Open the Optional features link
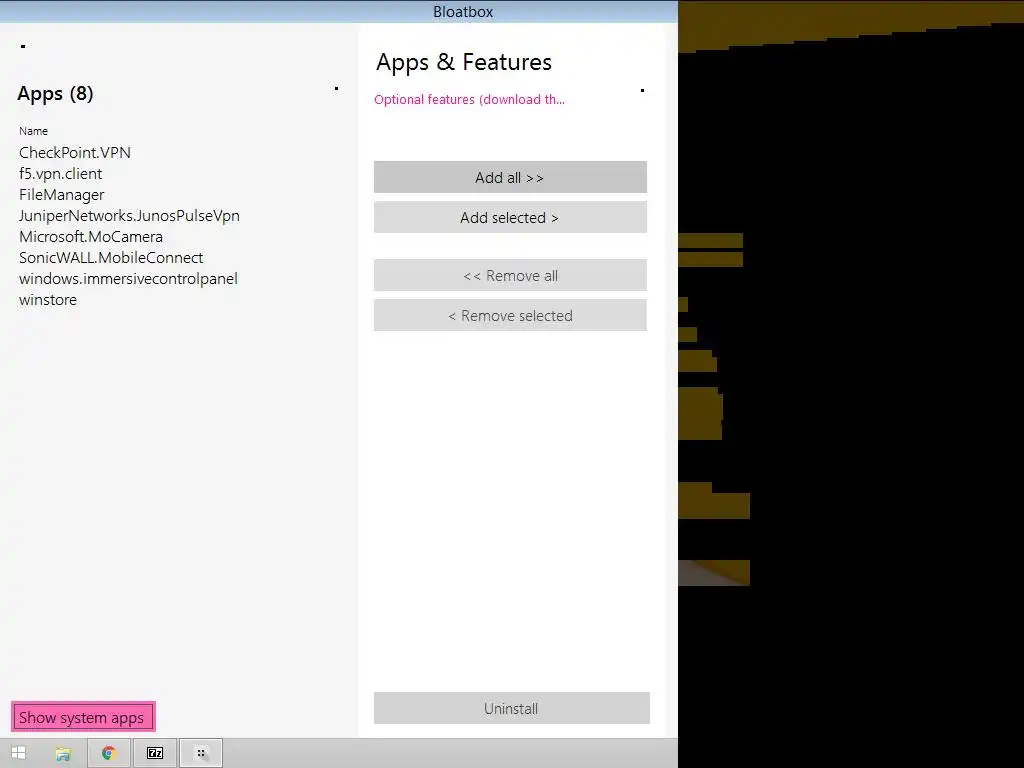The height and width of the screenshot is (768, 1024). click(x=469, y=99)
